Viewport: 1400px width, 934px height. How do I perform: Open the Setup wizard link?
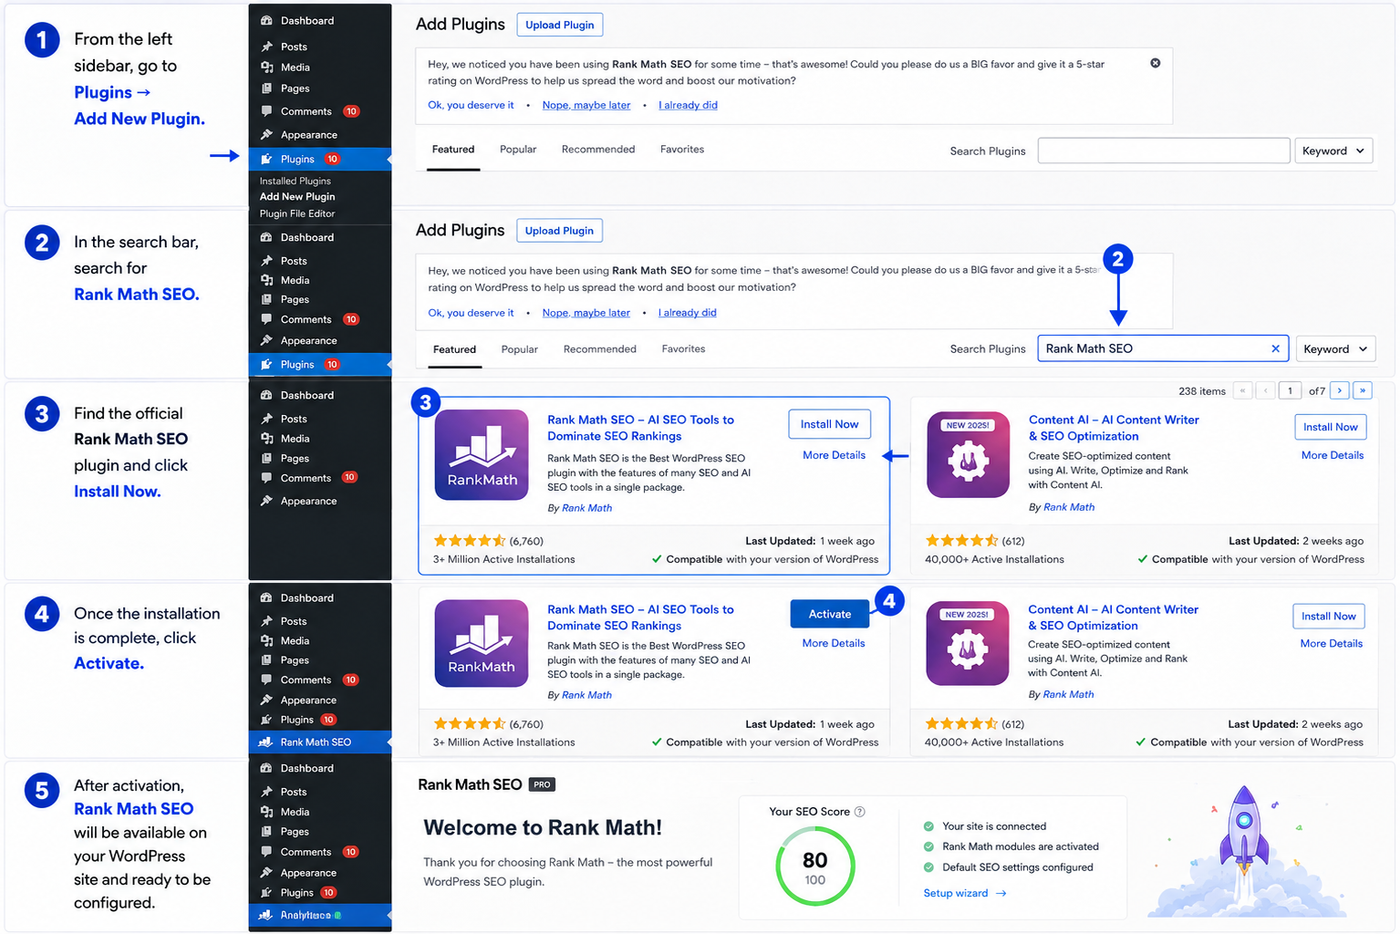point(965,894)
